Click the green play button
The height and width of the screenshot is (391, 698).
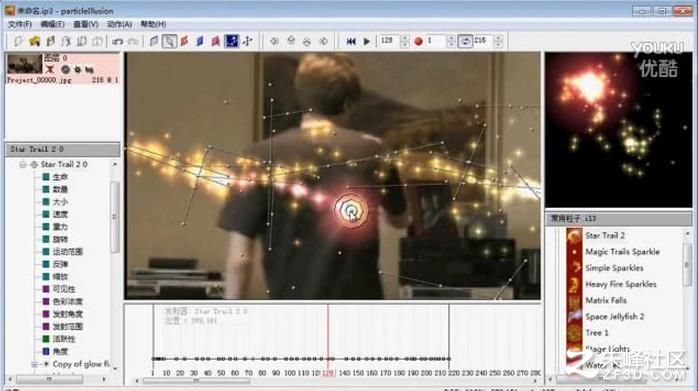pyautogui.click(x=366, y=41)
